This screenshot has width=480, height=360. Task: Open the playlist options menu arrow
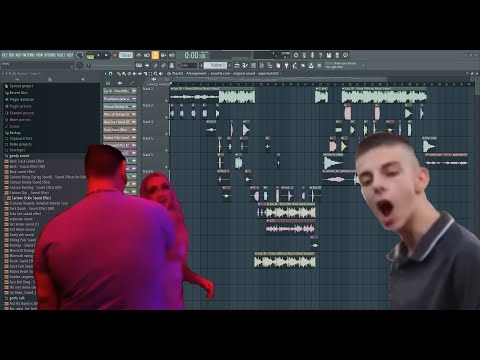point(106,74)
